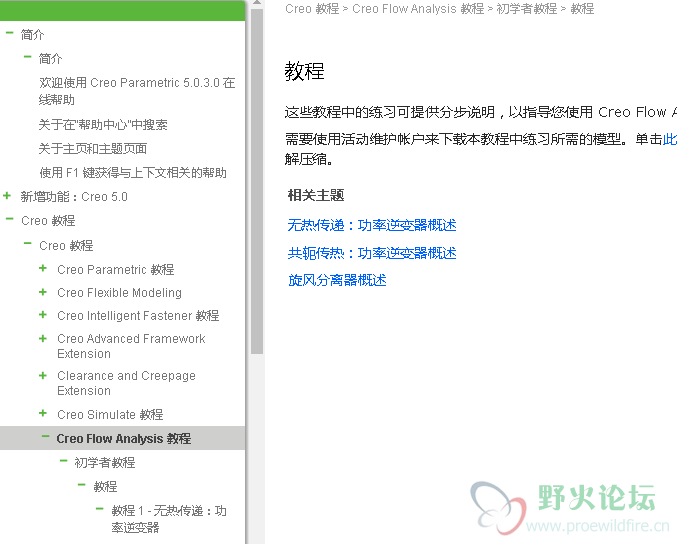Viewport: 679px width, 544px height.
Task: Expand the Creo Intelligent Fastener 教程 node
Action: tap(42, 315)
